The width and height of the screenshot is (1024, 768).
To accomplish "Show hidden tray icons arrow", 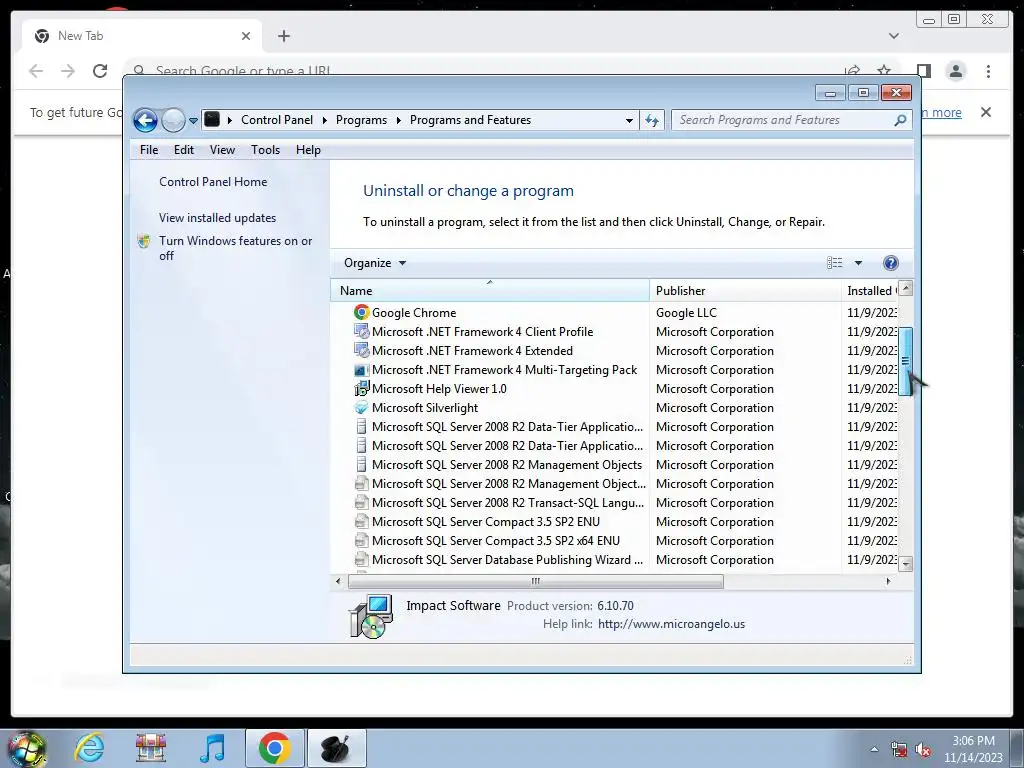I will (874, 749).
